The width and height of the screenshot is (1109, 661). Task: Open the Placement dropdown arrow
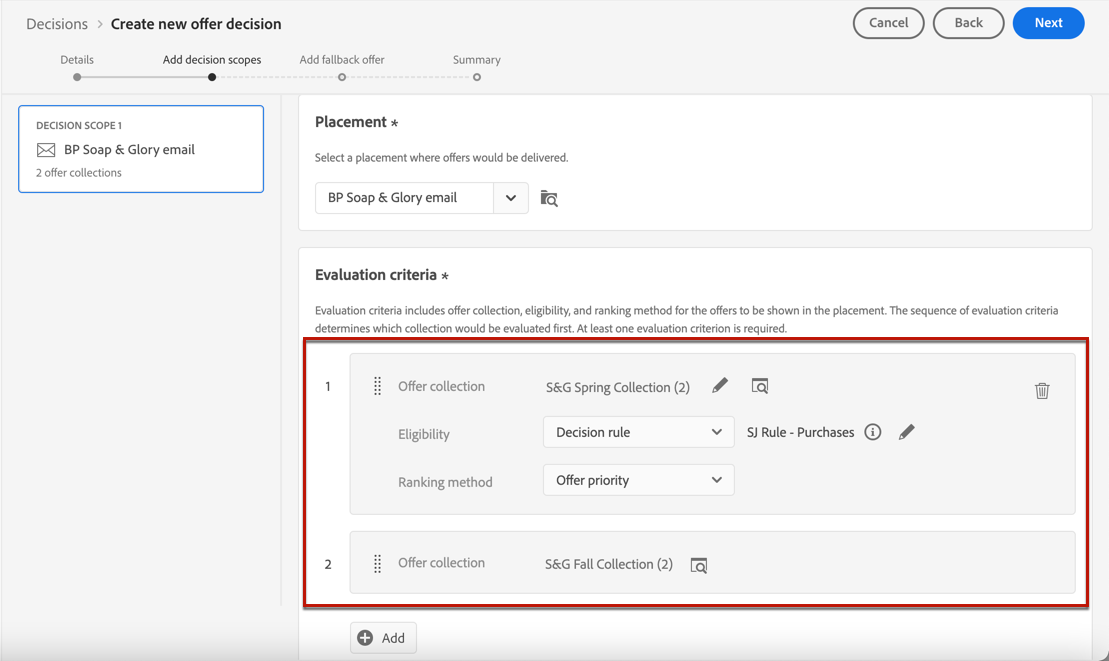511,198
